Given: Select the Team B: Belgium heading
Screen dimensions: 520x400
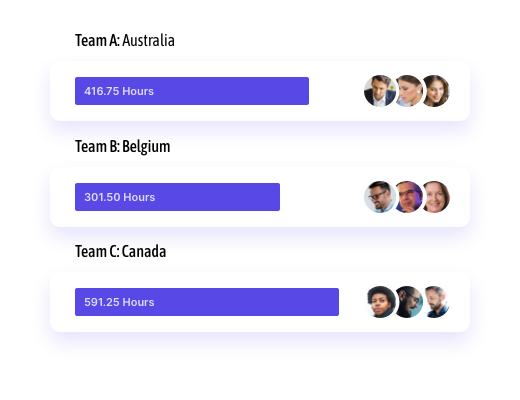Looking at the screenshot, I should 122,147.
